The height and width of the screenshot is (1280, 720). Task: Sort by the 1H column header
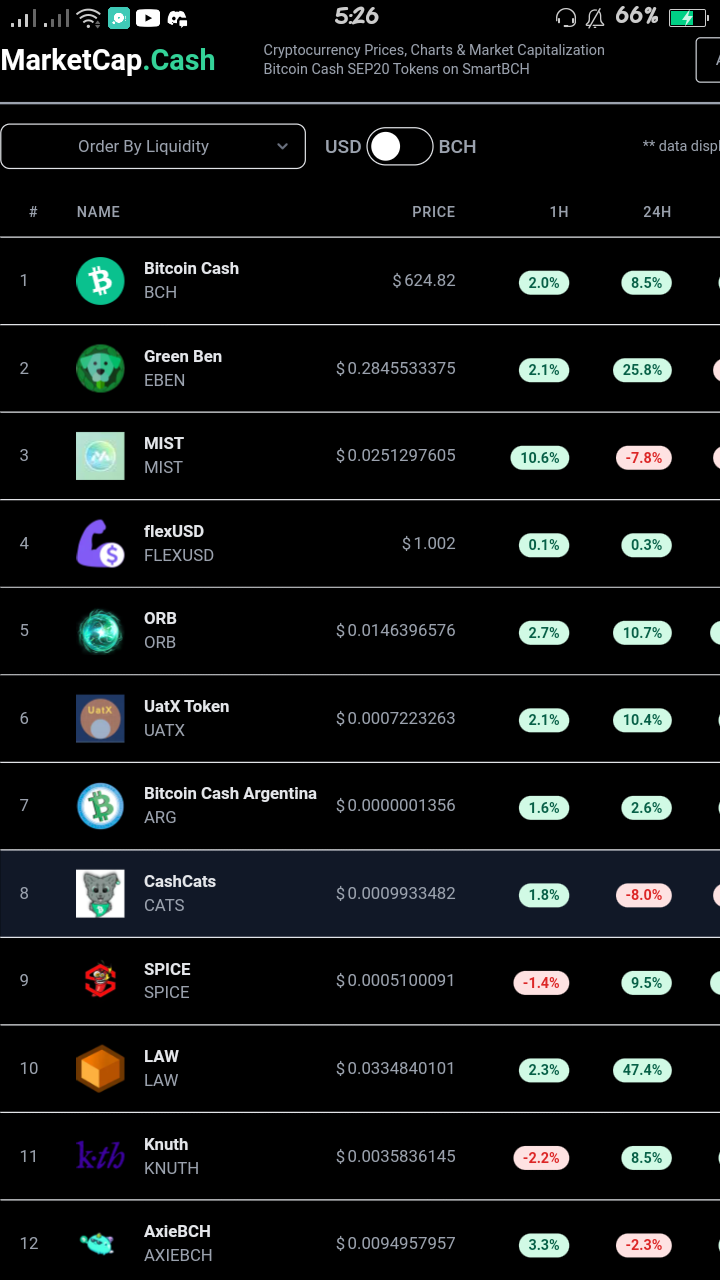(559, 212)
